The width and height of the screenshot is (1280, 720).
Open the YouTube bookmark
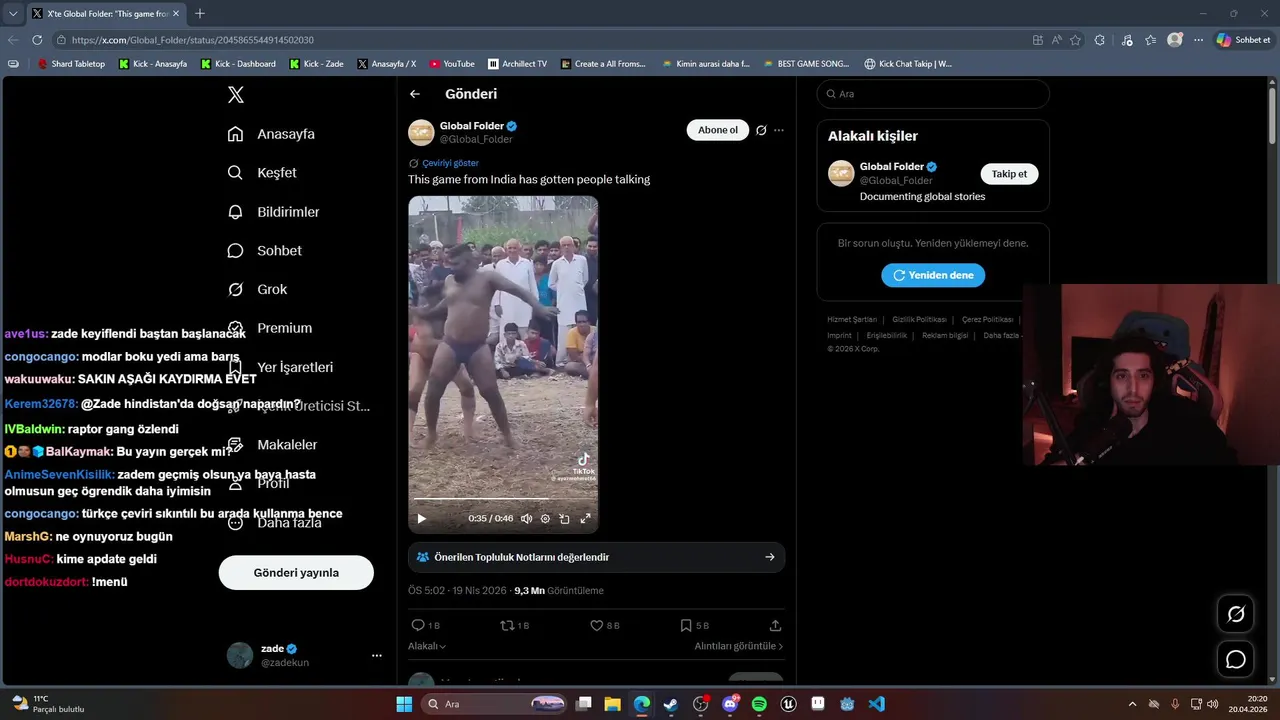452,64
